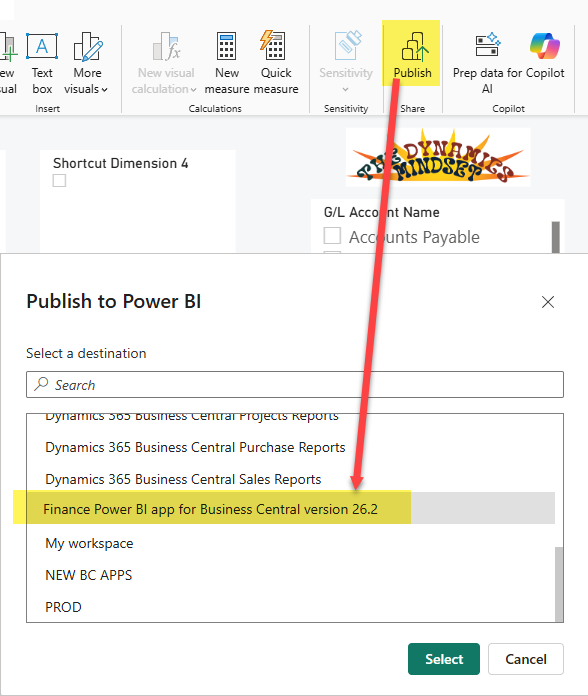Click the destination list scrollbar

pyautogui.click(x=559, y=584)
